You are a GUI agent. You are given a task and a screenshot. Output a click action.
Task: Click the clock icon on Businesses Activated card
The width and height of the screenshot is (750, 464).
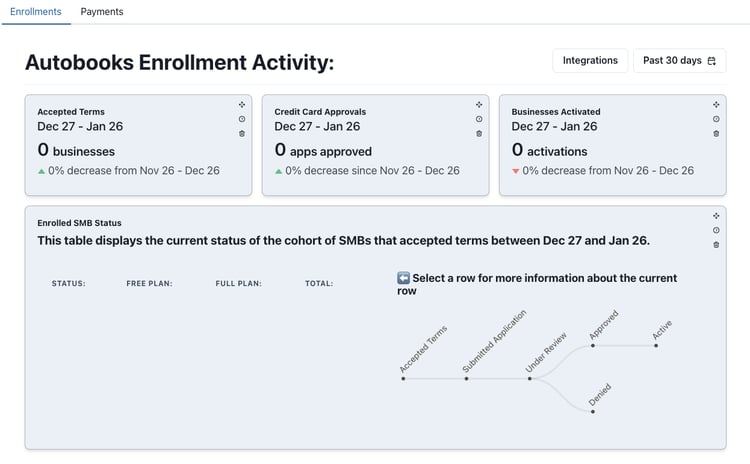pos(716,119)
